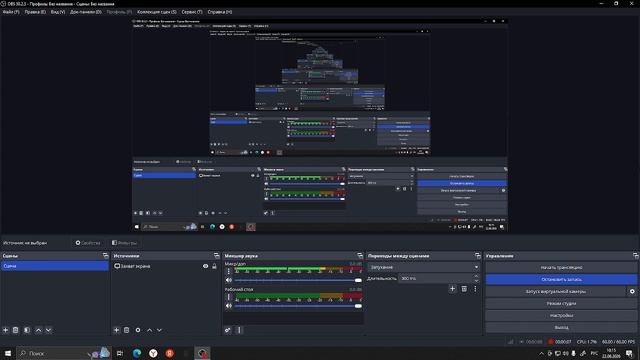The image size is (640, 360).
Task: Remove selected scene using trash icon
Action: pyautogui.click(x=16, y=330)
